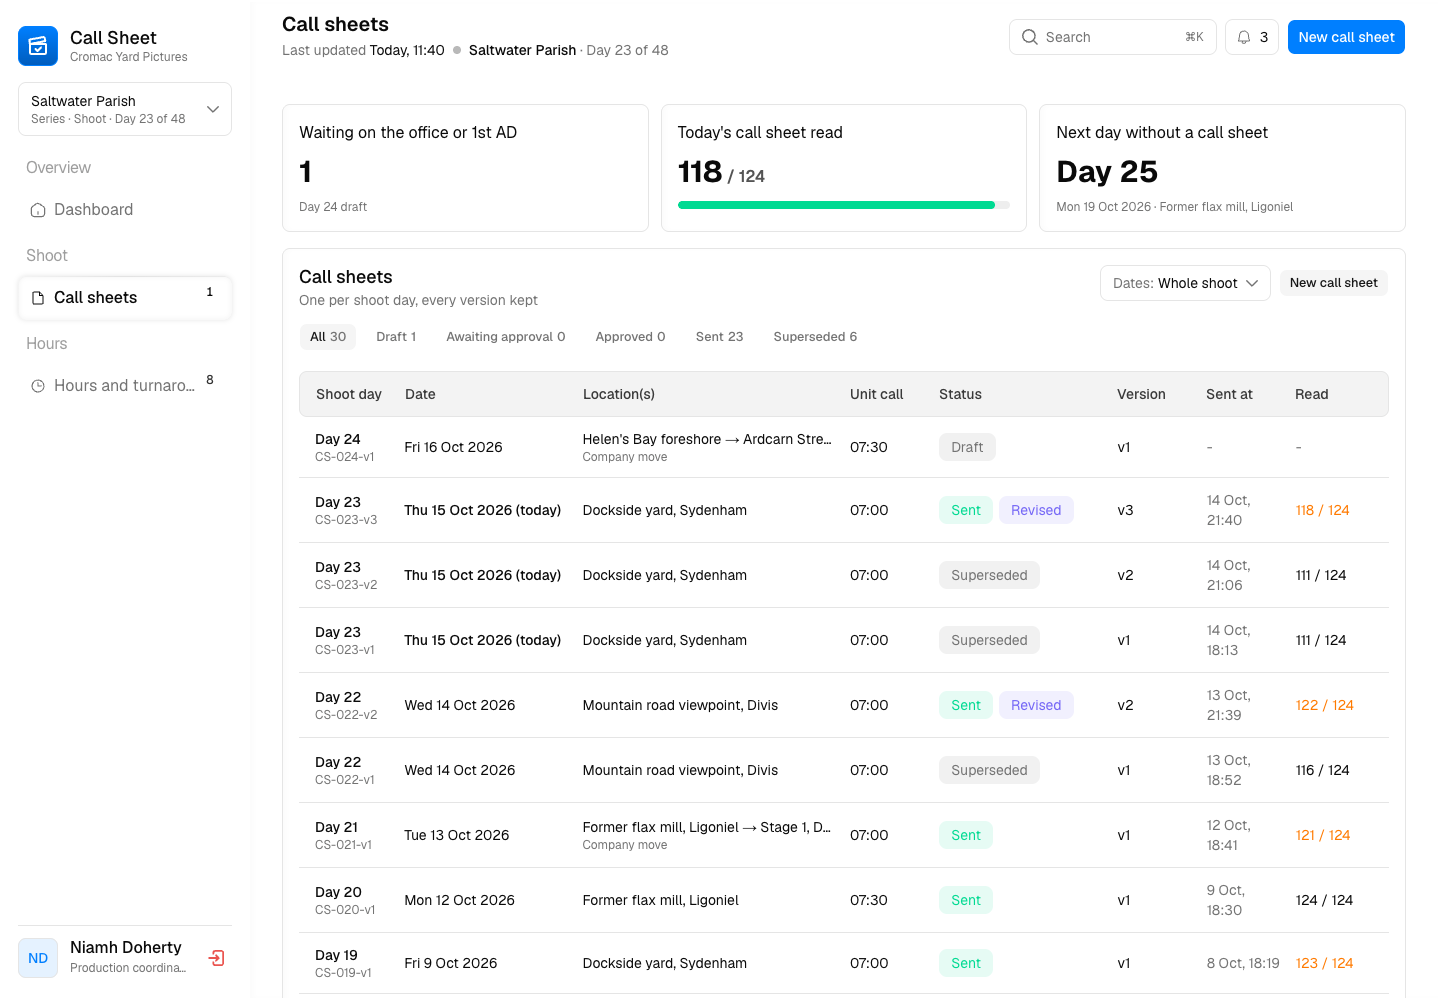Click the 118 / 124 read count in table
This screenshot has width=1440, height=1000.
pos(1322,510)
